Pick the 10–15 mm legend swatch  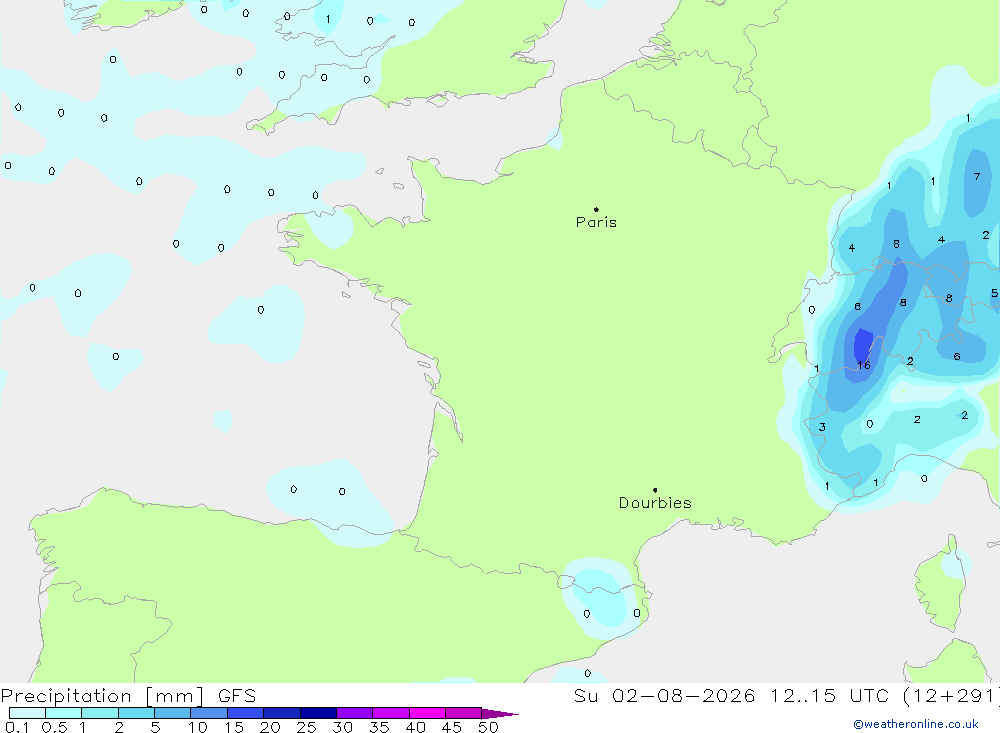(x=209, y=713)
